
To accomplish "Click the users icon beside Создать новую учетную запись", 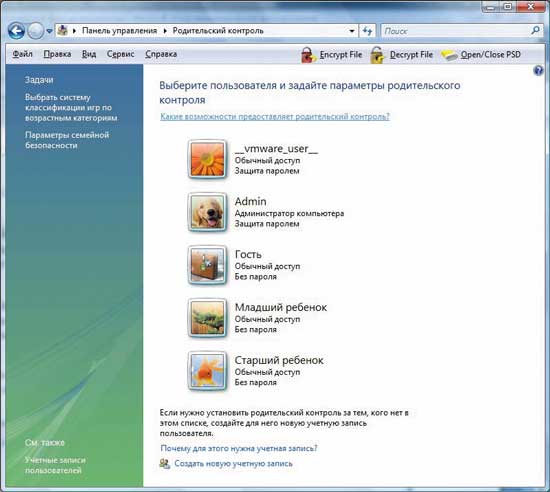I will click(x=165, y=464).
